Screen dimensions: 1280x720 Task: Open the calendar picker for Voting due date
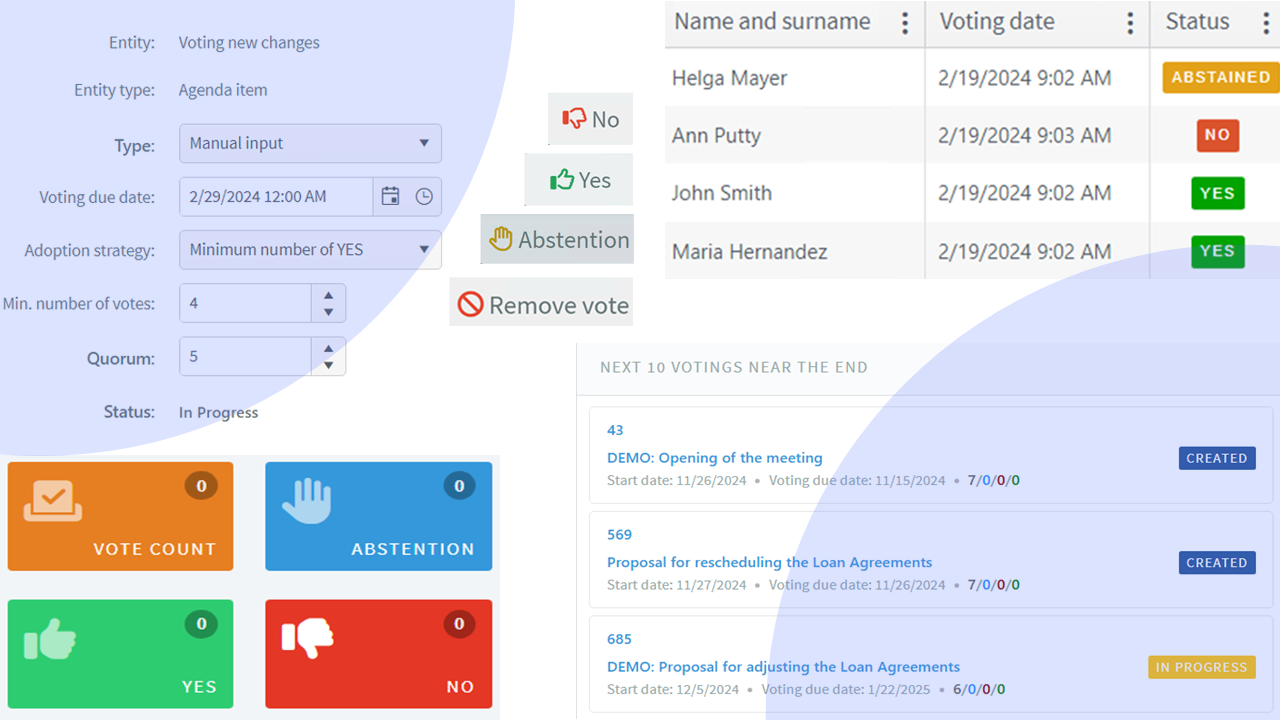pos(390,197)
